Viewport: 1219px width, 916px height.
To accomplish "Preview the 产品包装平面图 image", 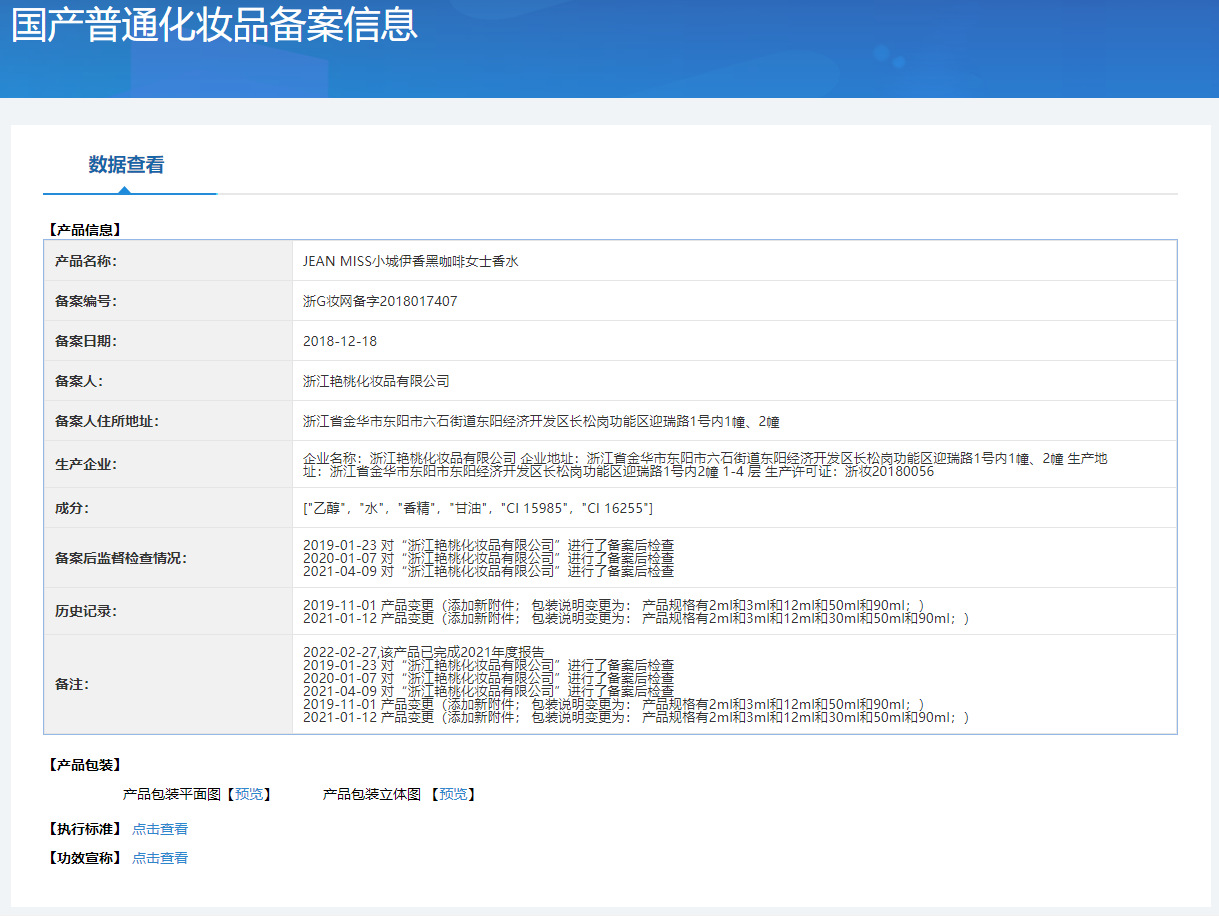I will pos(250,794).
